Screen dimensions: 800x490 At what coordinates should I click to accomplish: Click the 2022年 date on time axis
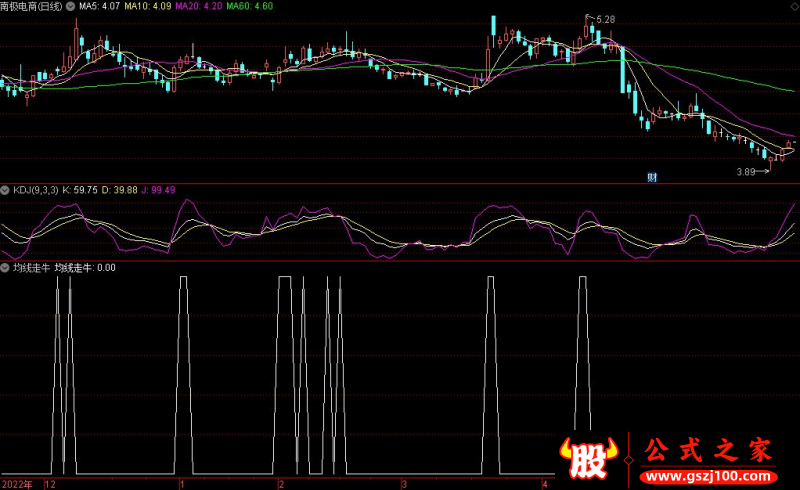pos(16,483)
